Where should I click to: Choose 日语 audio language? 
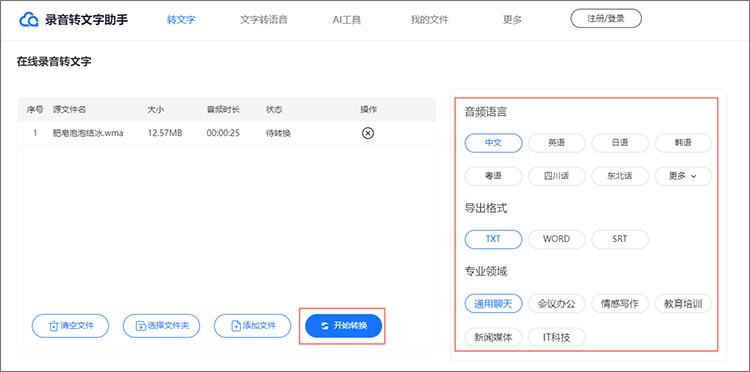(x=620, y=143)
